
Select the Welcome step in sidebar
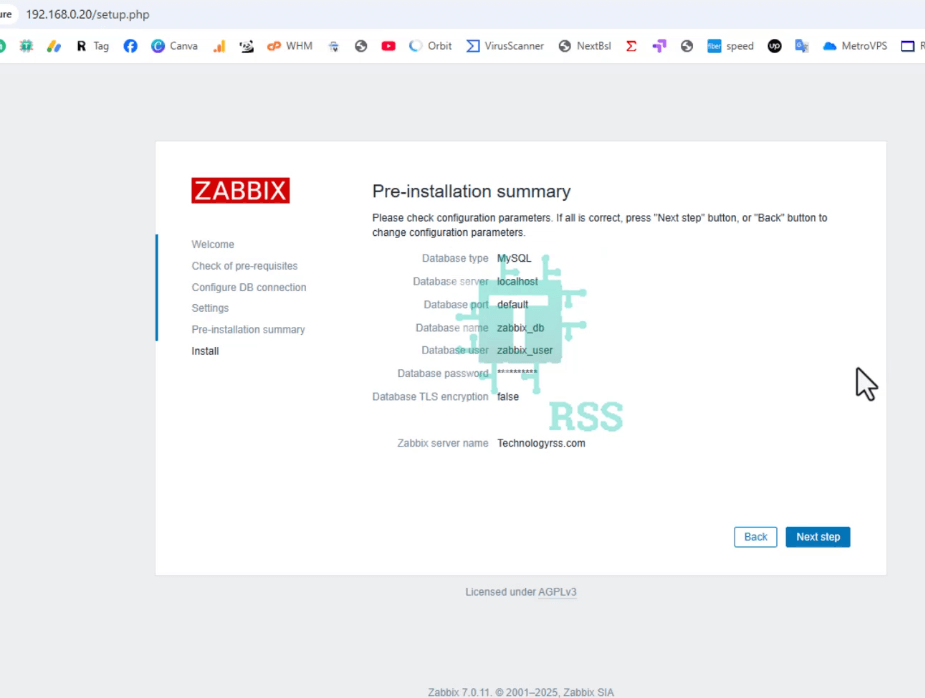213,244
